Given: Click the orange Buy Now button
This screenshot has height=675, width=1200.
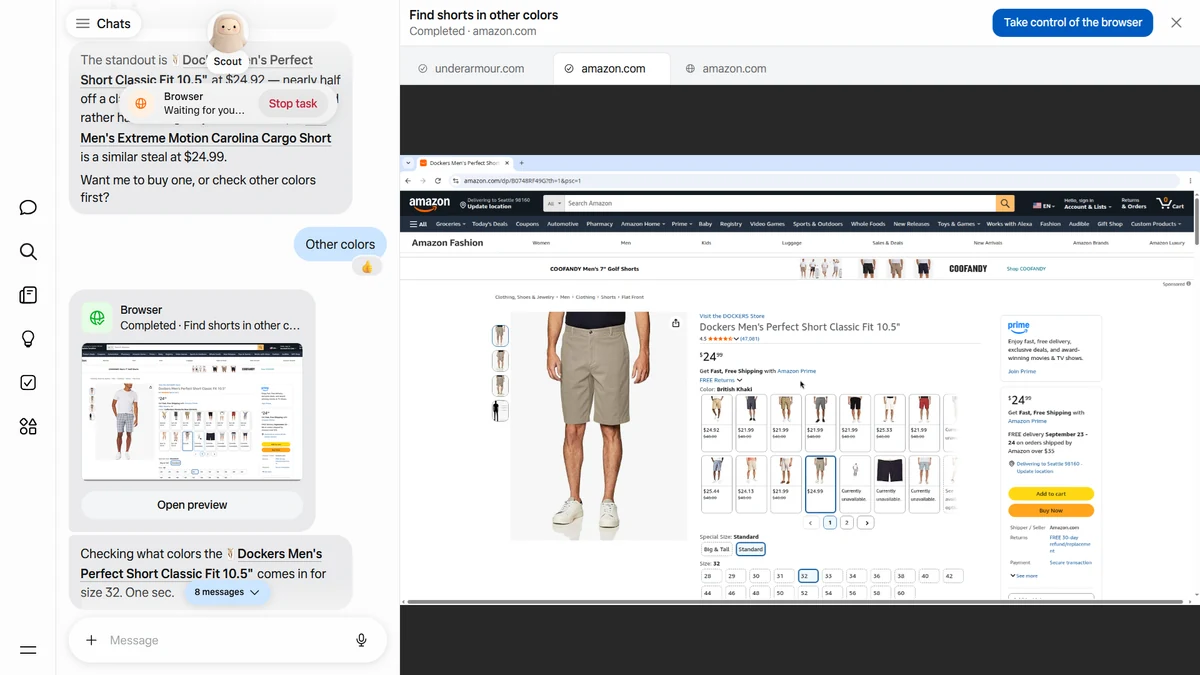Looking at the screenshot, I should coord(1051,510).
